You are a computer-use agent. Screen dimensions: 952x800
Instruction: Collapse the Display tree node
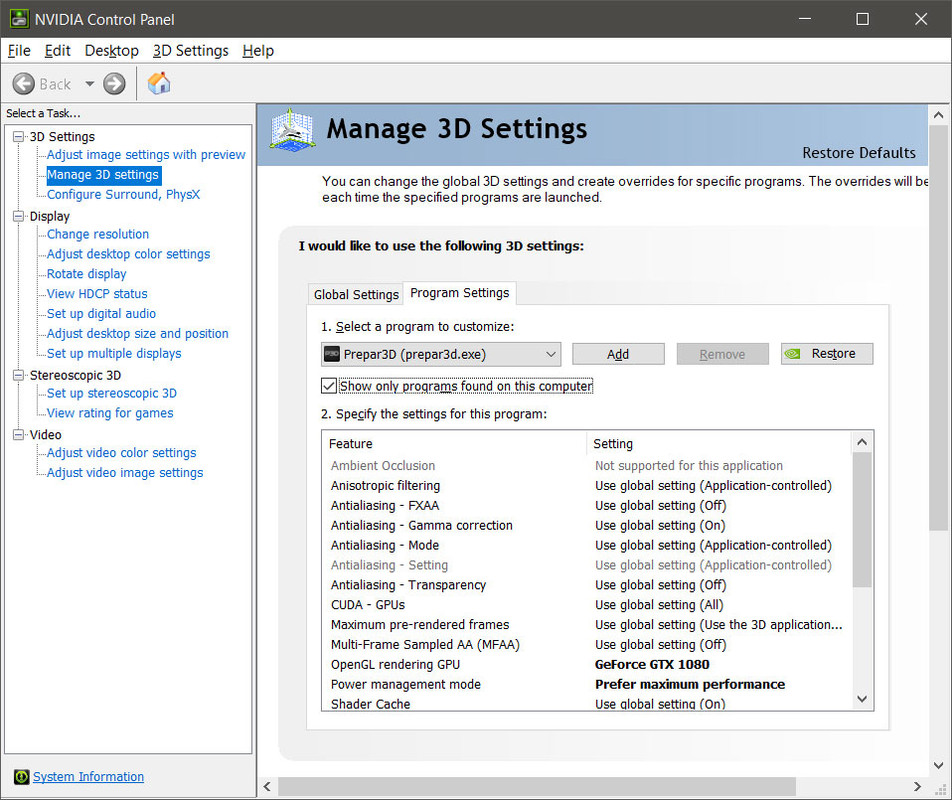pyautogui.click(x=19, y=216)
